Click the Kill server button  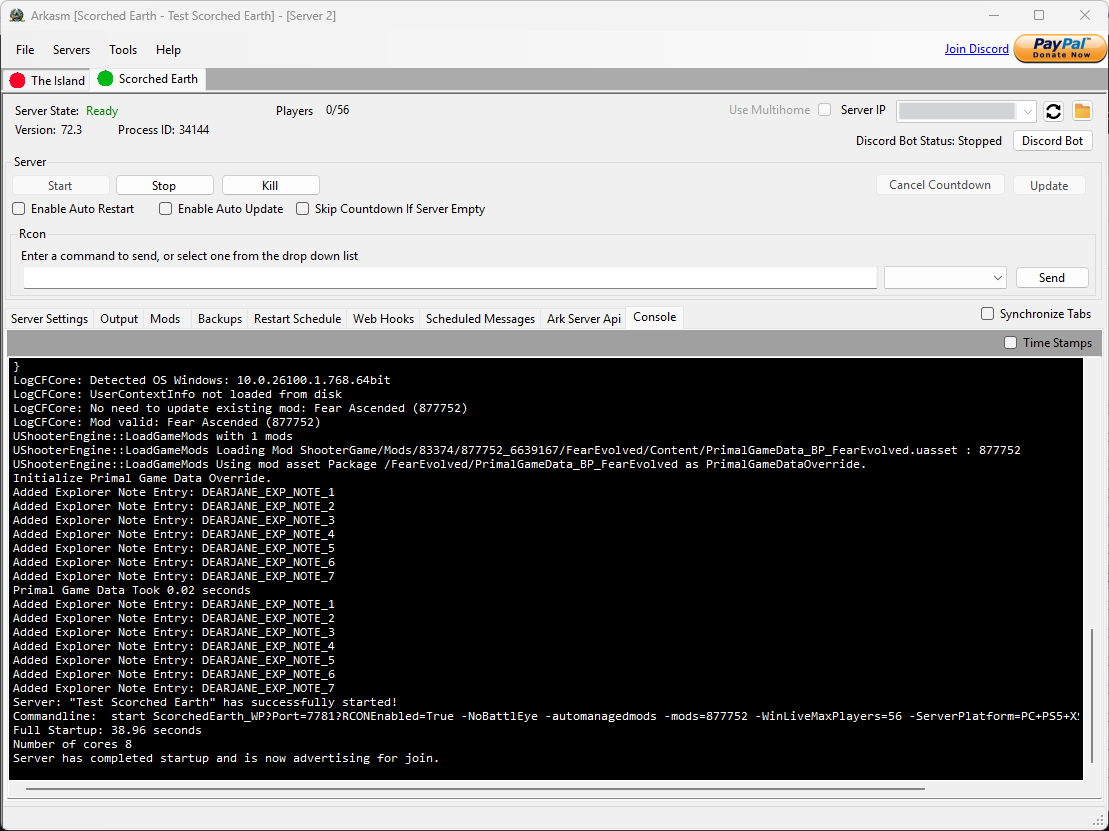click(x=270, y=185)
